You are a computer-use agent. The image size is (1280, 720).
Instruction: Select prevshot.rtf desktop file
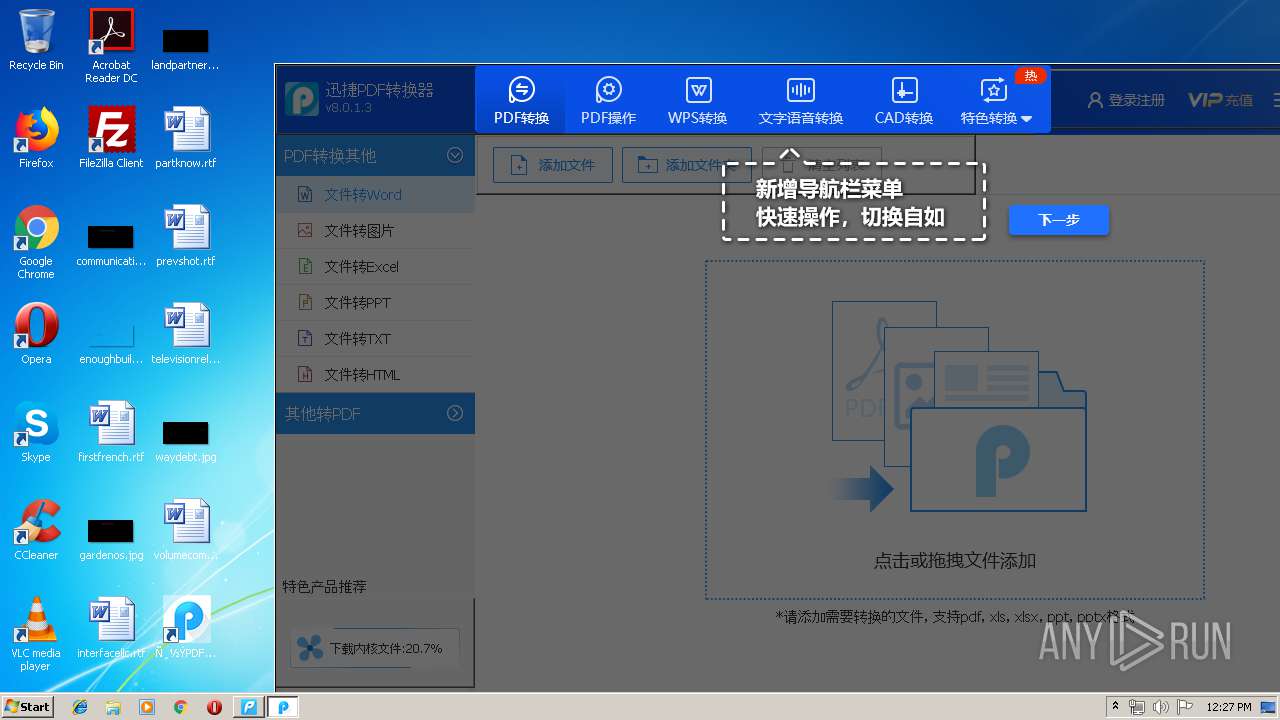point(186,236)
